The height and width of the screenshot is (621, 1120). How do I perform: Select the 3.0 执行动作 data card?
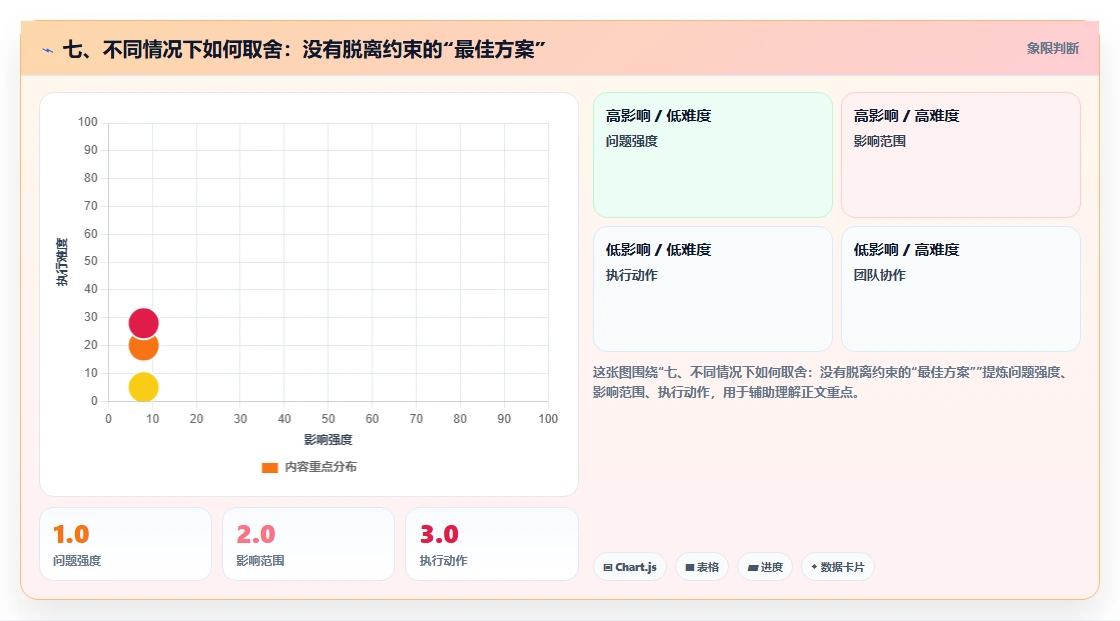point(491,545)
